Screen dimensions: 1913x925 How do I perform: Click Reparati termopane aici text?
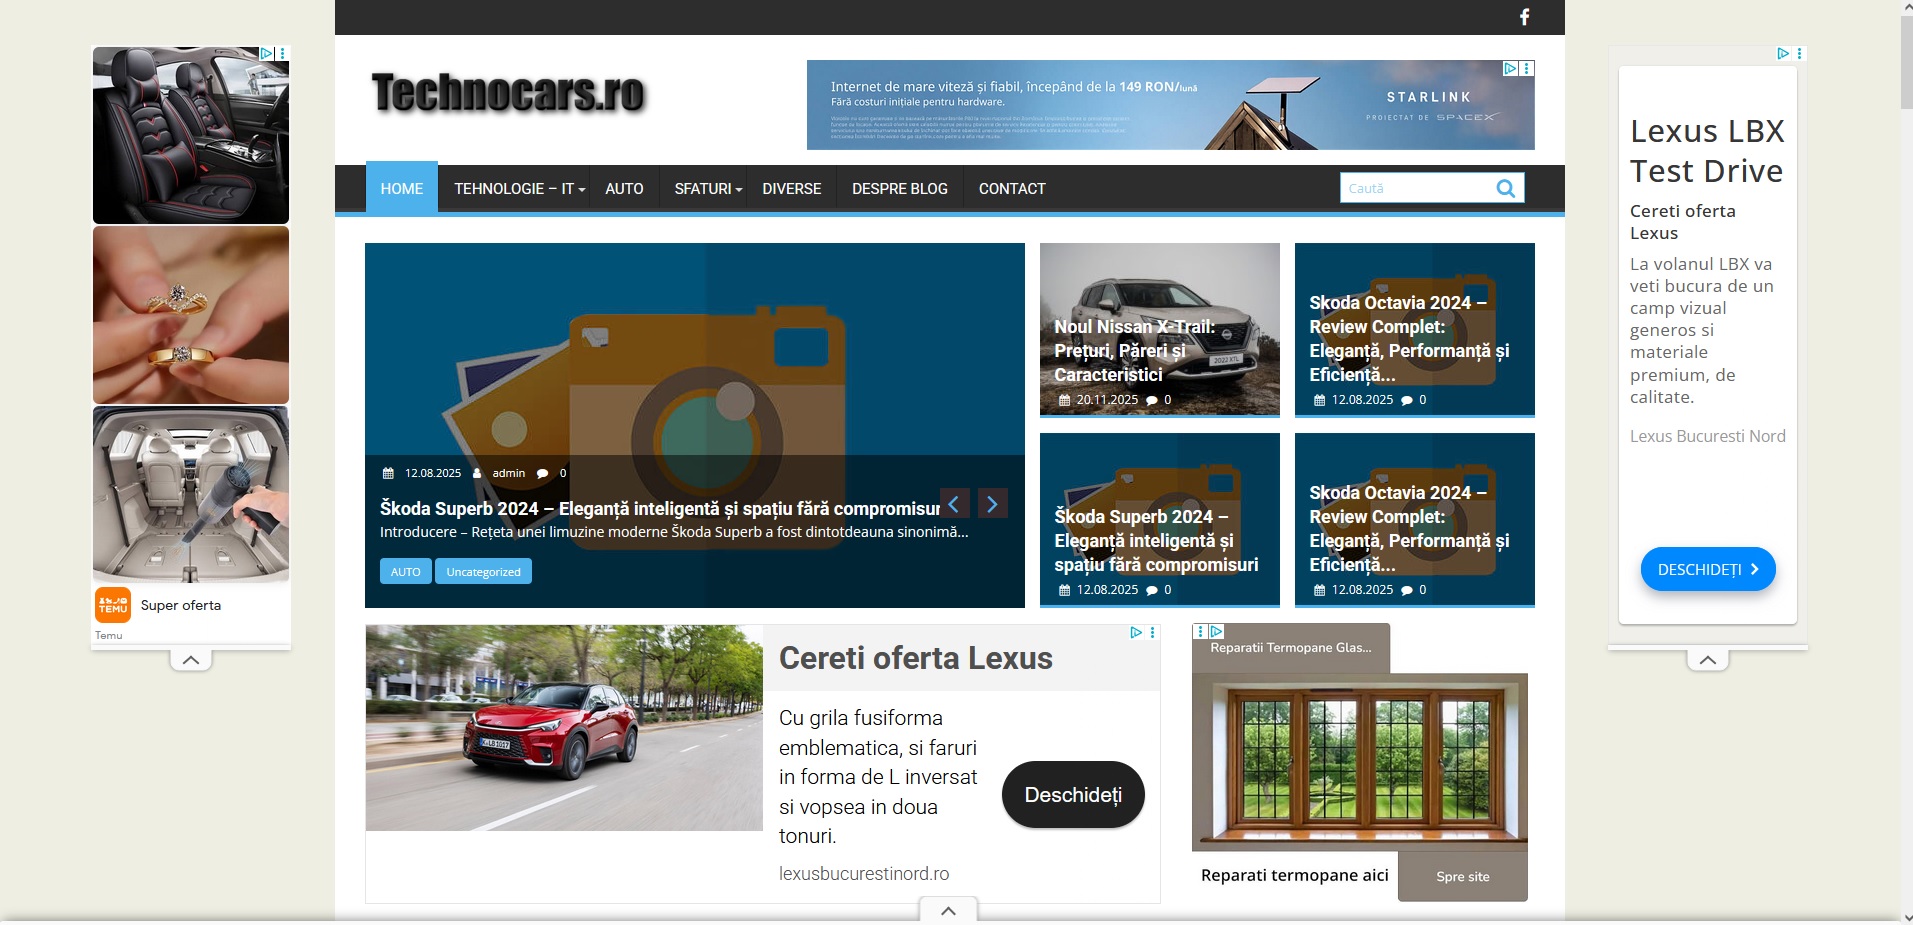[x=1295, y=875]
